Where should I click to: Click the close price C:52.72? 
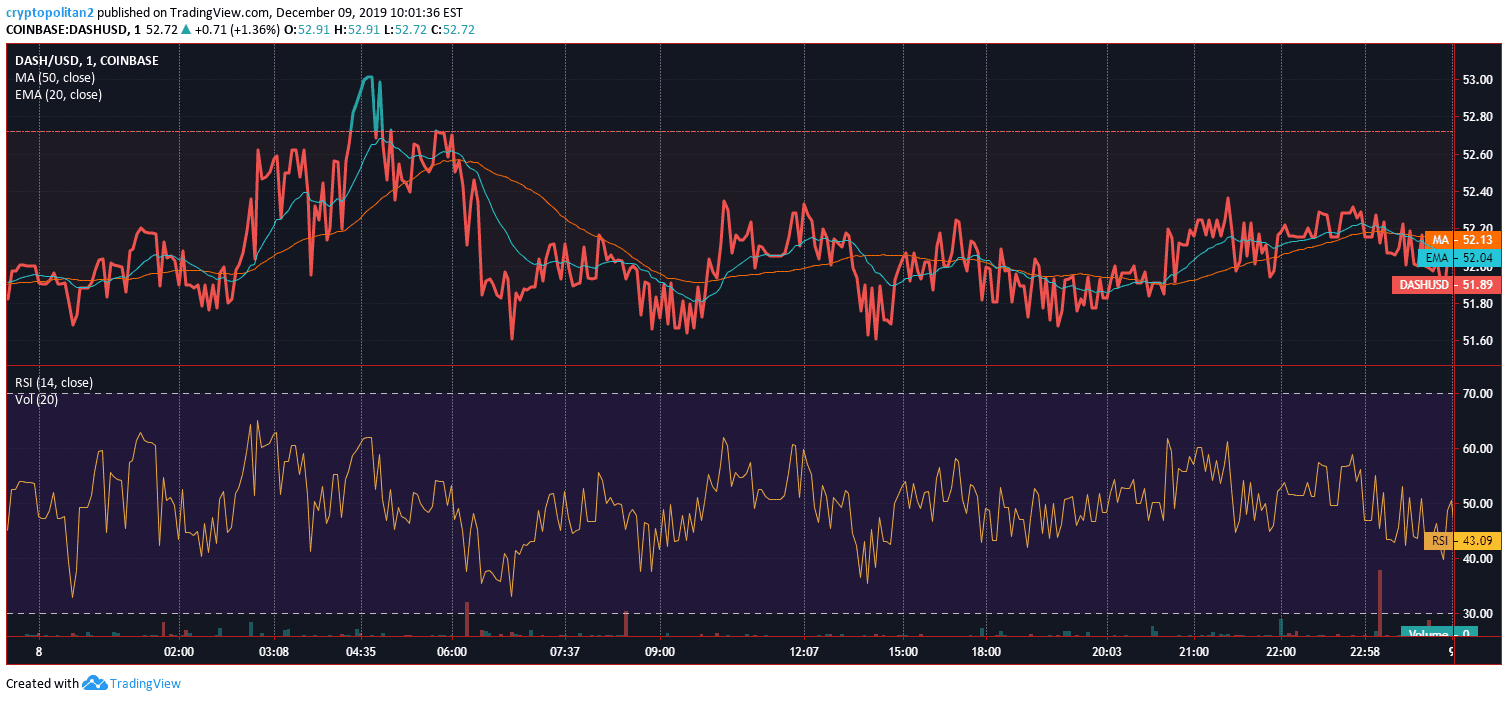tap(454, 30)
